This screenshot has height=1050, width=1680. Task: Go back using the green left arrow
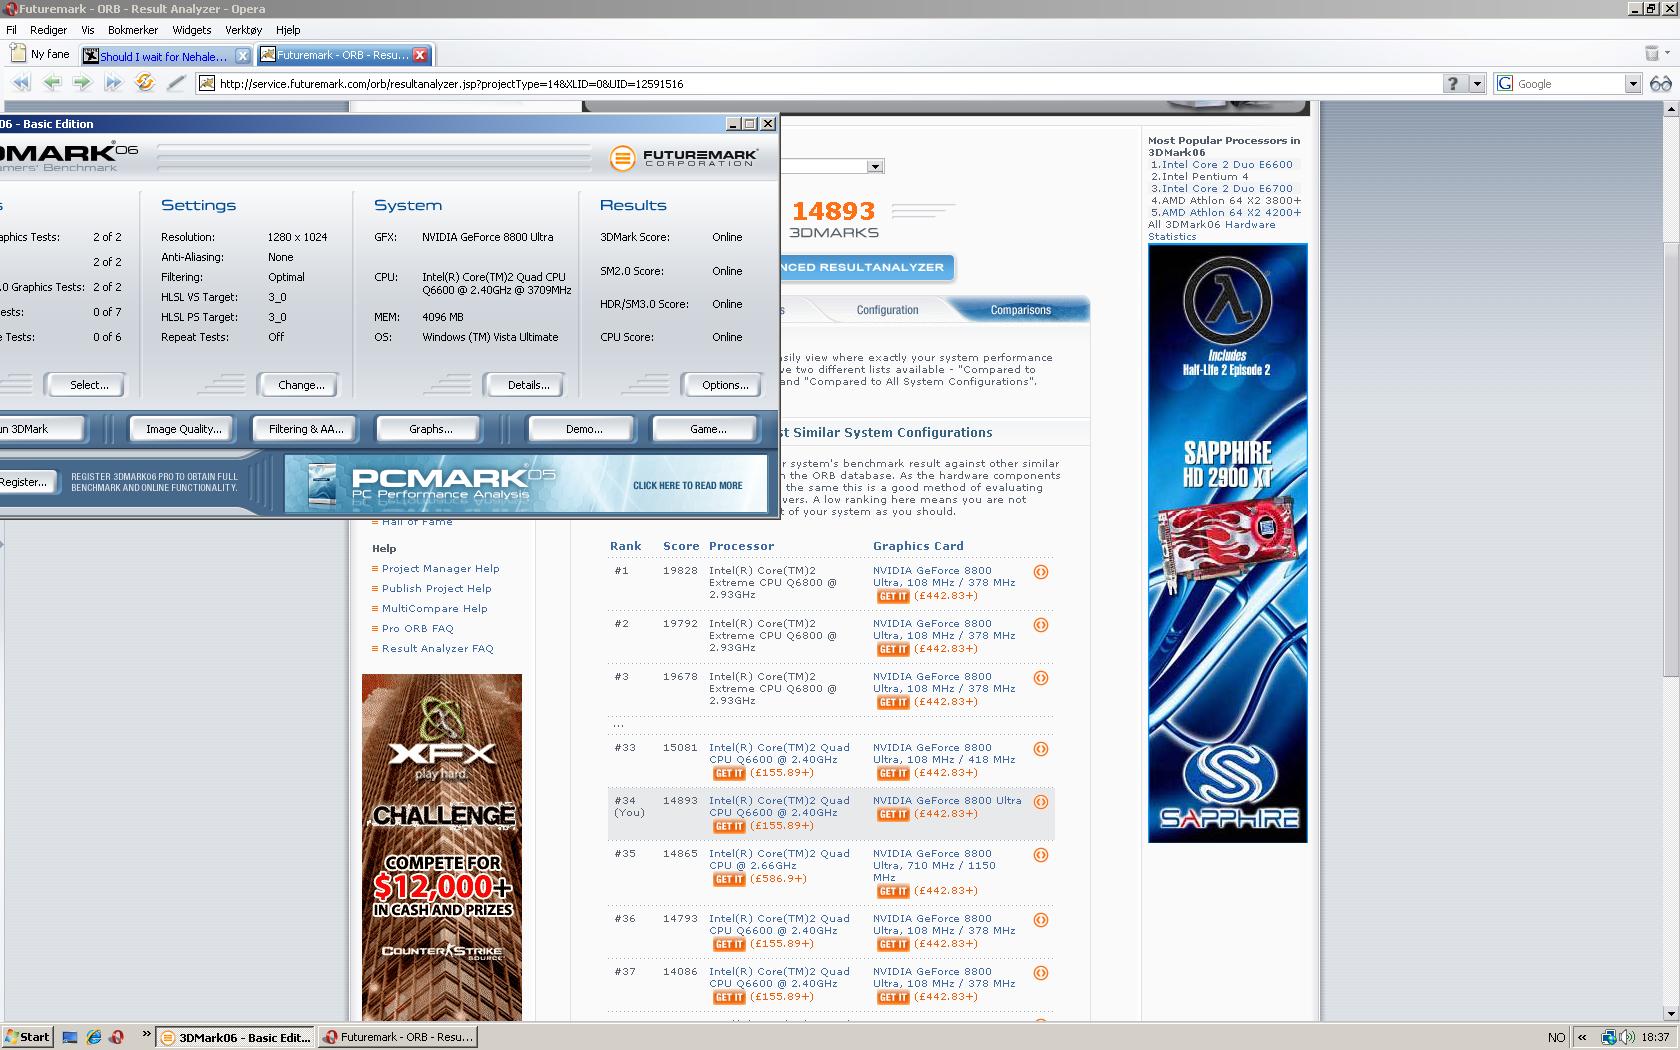click(52, 83)
